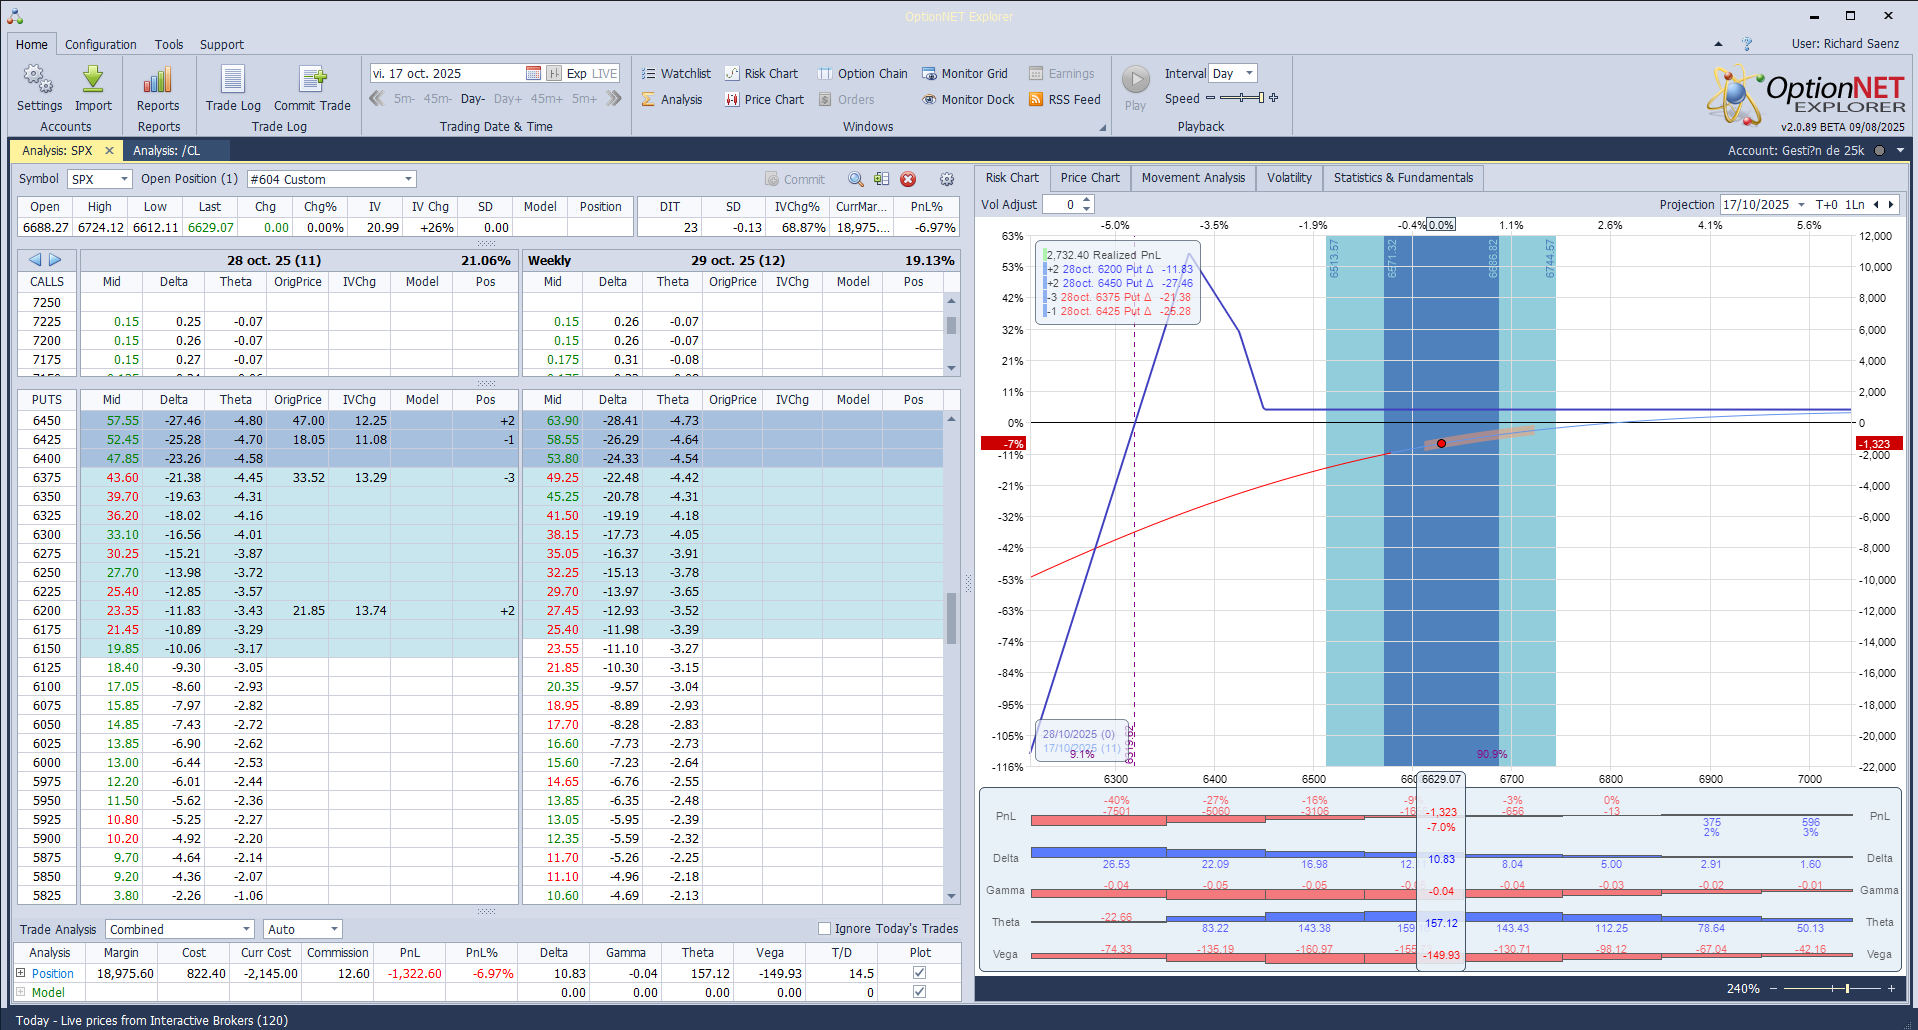This screenshot has width=1918, height=1030.
Task: Open the Option Chain window
Action: [x=862, y=73]
